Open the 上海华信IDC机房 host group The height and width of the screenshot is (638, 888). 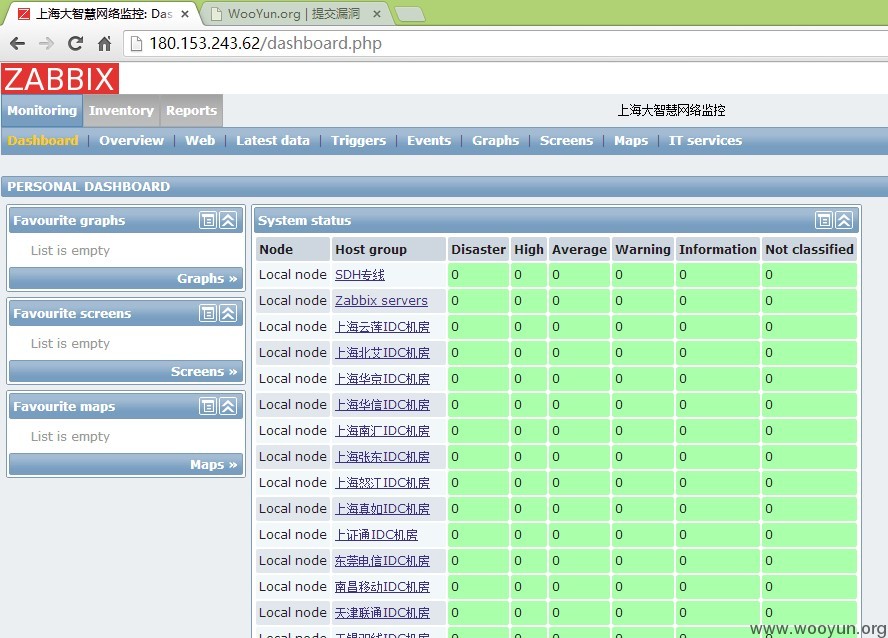[382, 405]
